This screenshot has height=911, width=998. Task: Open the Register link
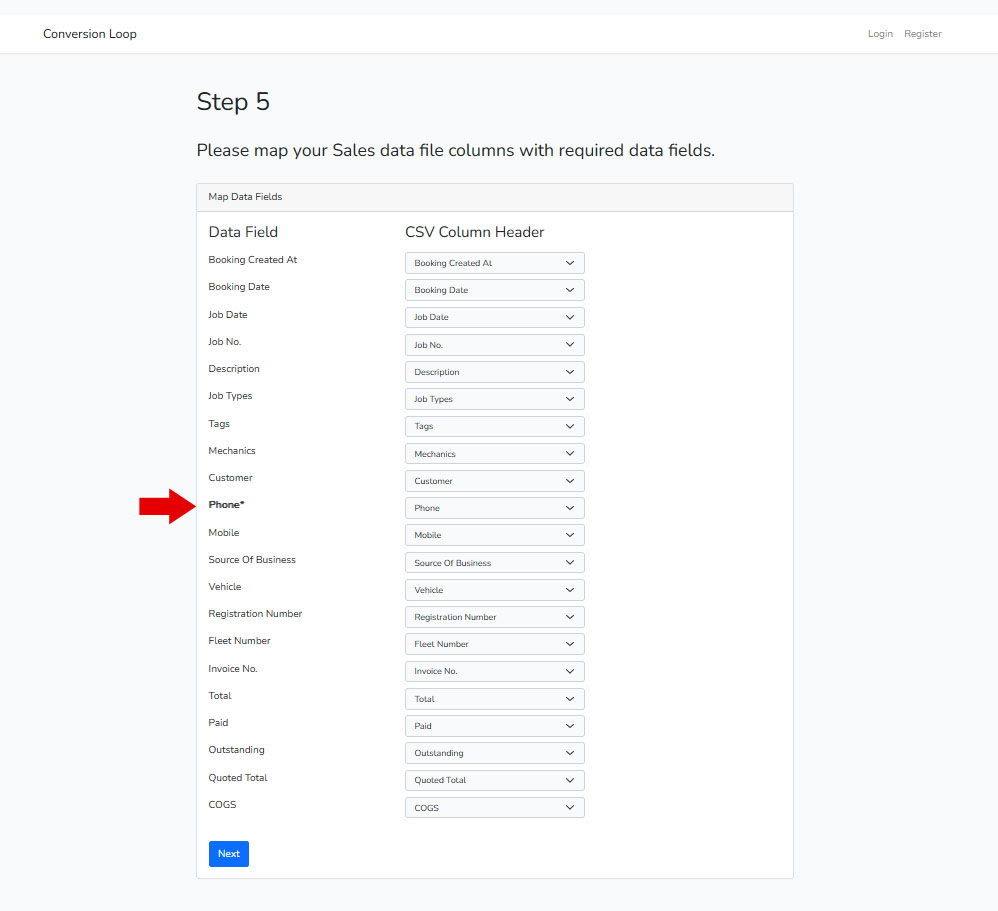pyautogui.click(x=922, y=34)
